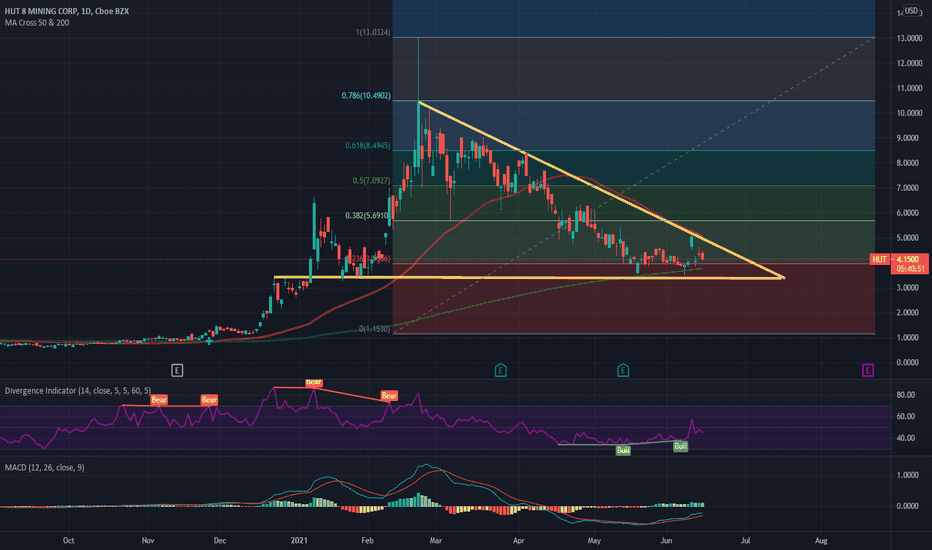The image size is (932, 550).
Task: Select the 1(13.0324) Fibonacci level label
Action: click(x=373, y=32)
